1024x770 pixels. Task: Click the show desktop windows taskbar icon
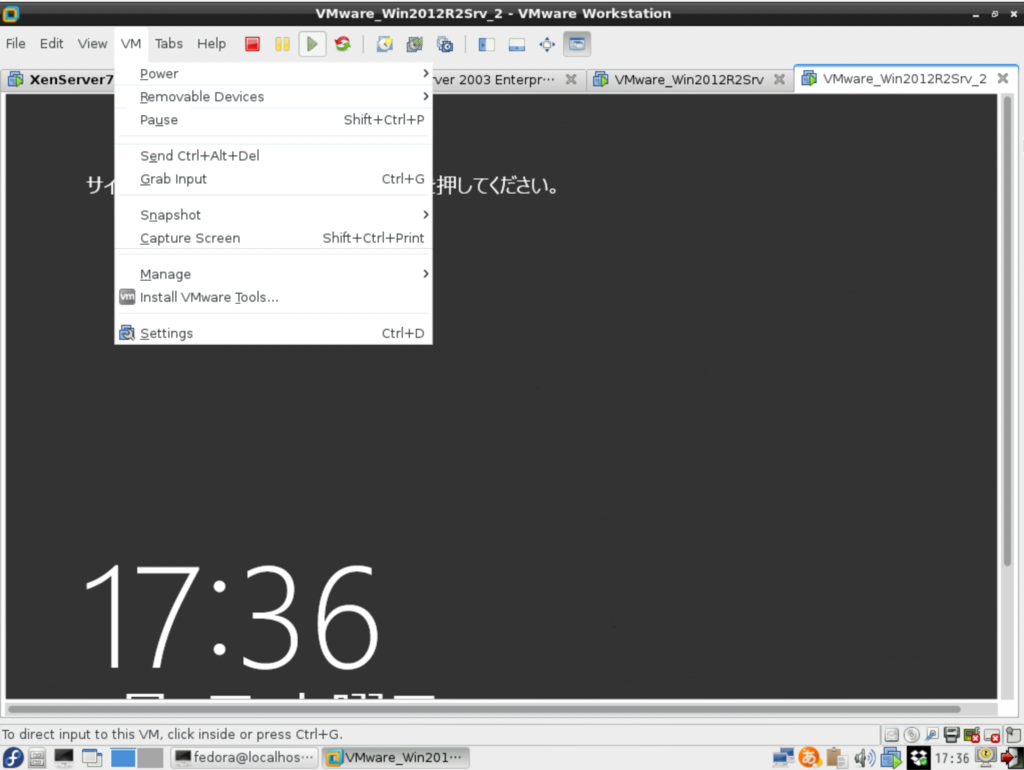point(92,758)
